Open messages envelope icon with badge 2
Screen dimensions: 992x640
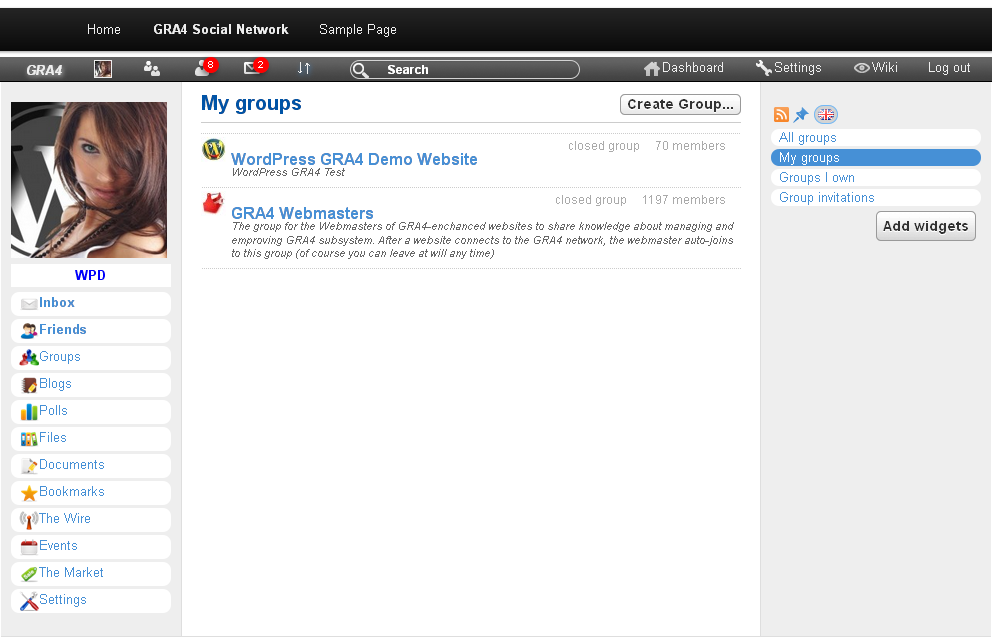tap(255, 66)
